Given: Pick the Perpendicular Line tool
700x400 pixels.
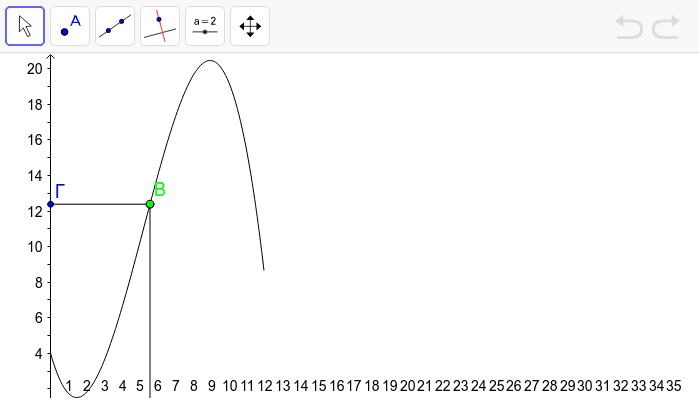Looking at the screenshot, I should tap(160, 26).
